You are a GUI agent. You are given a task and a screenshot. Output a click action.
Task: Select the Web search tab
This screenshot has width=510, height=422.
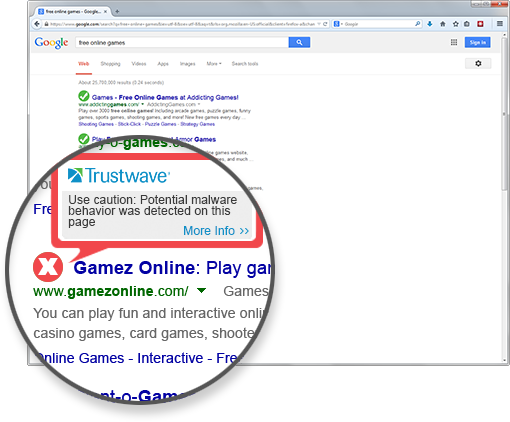(84, 64)
